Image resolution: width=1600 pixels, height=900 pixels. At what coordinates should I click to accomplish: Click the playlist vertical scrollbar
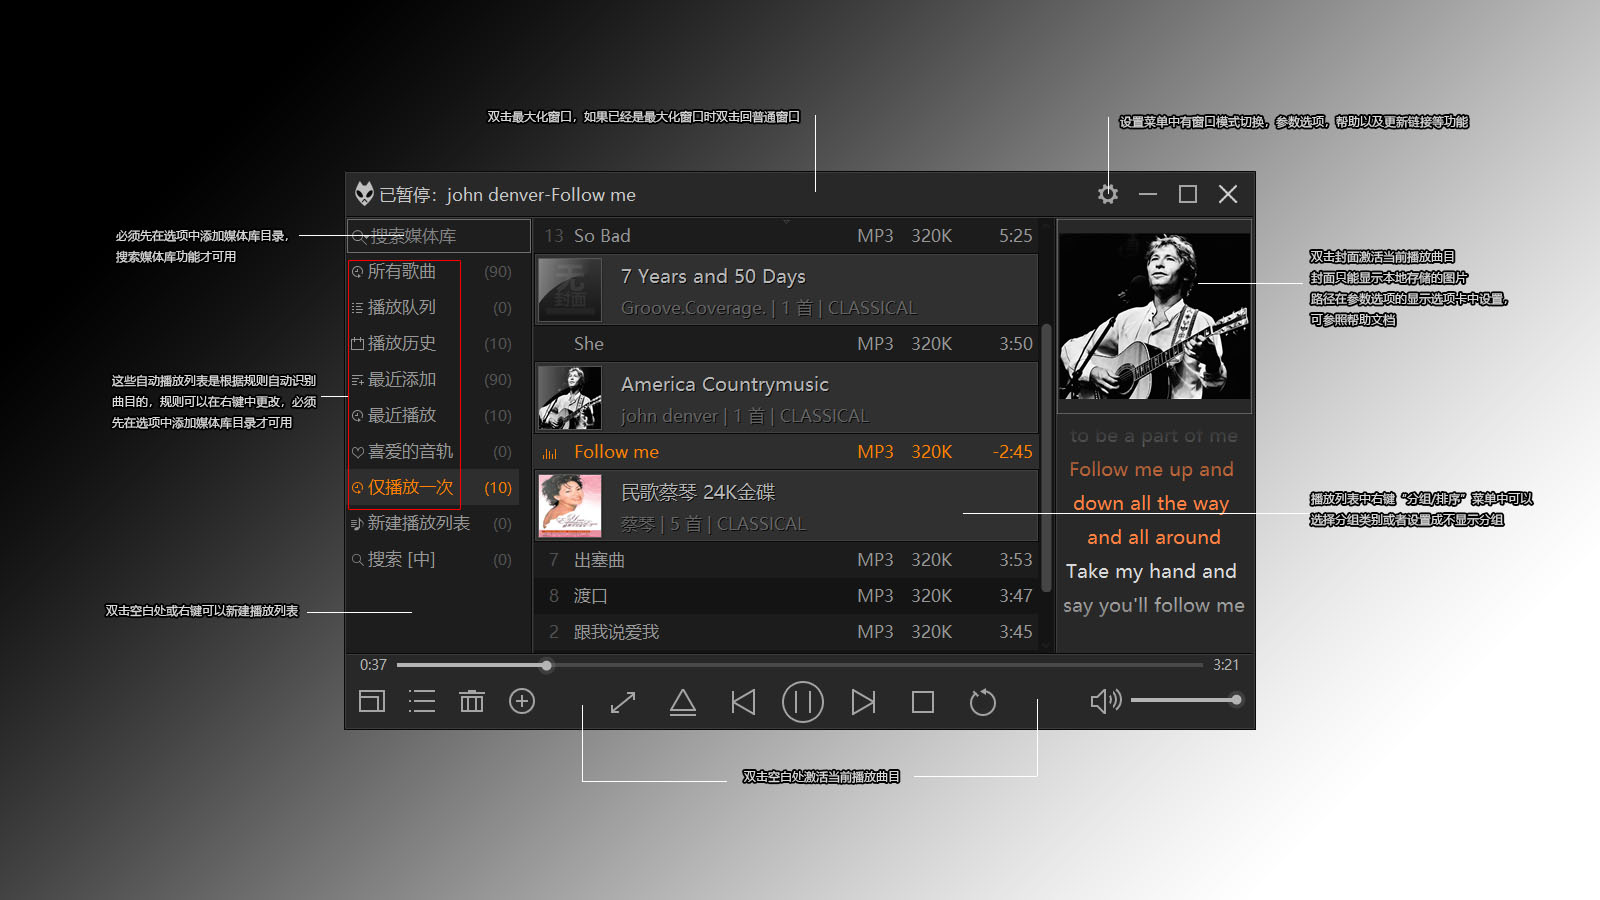[1047, 458]
